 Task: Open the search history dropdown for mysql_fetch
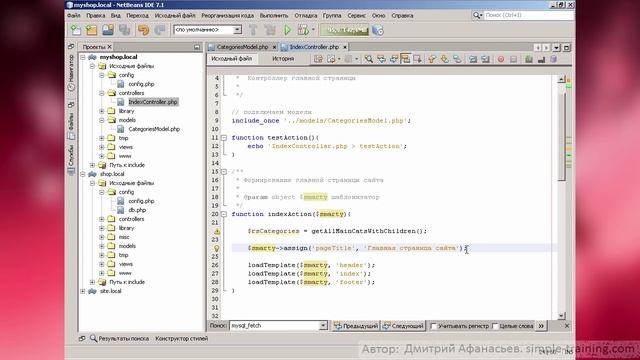point(323,326)
